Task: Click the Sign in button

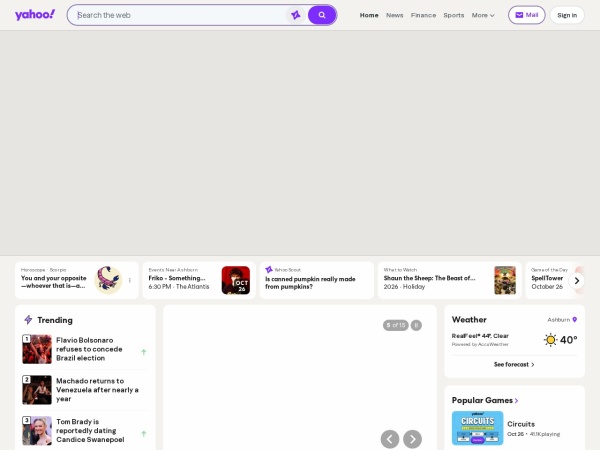Action: pos(567,15)
